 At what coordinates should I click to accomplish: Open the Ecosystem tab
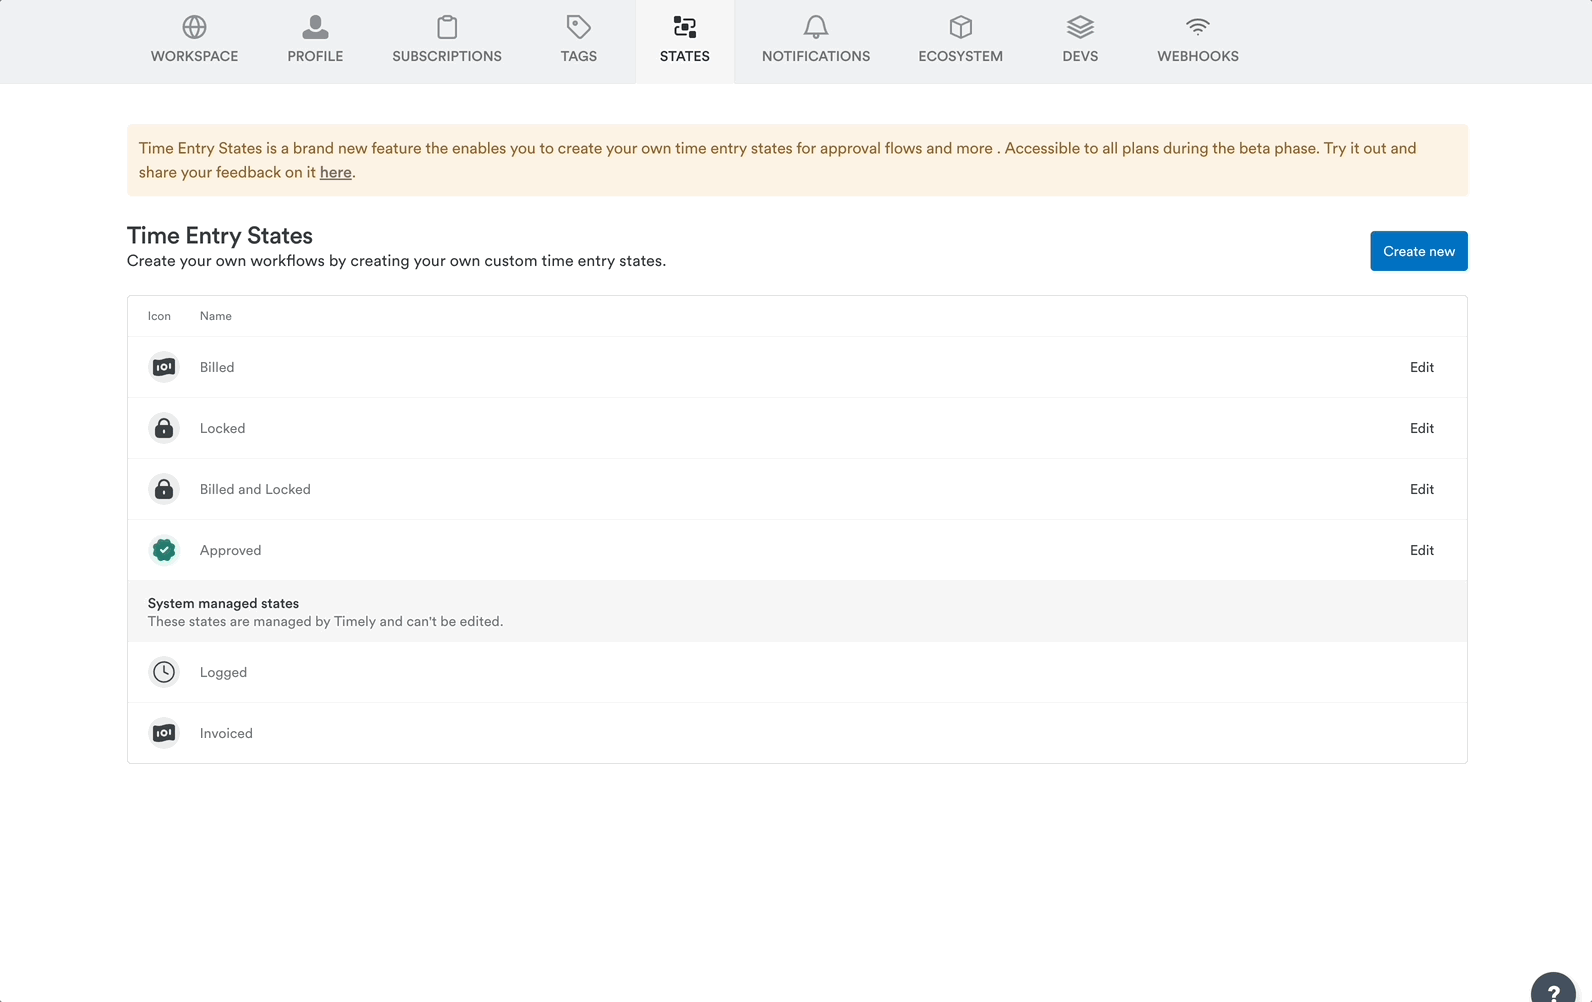pos(960,41)
